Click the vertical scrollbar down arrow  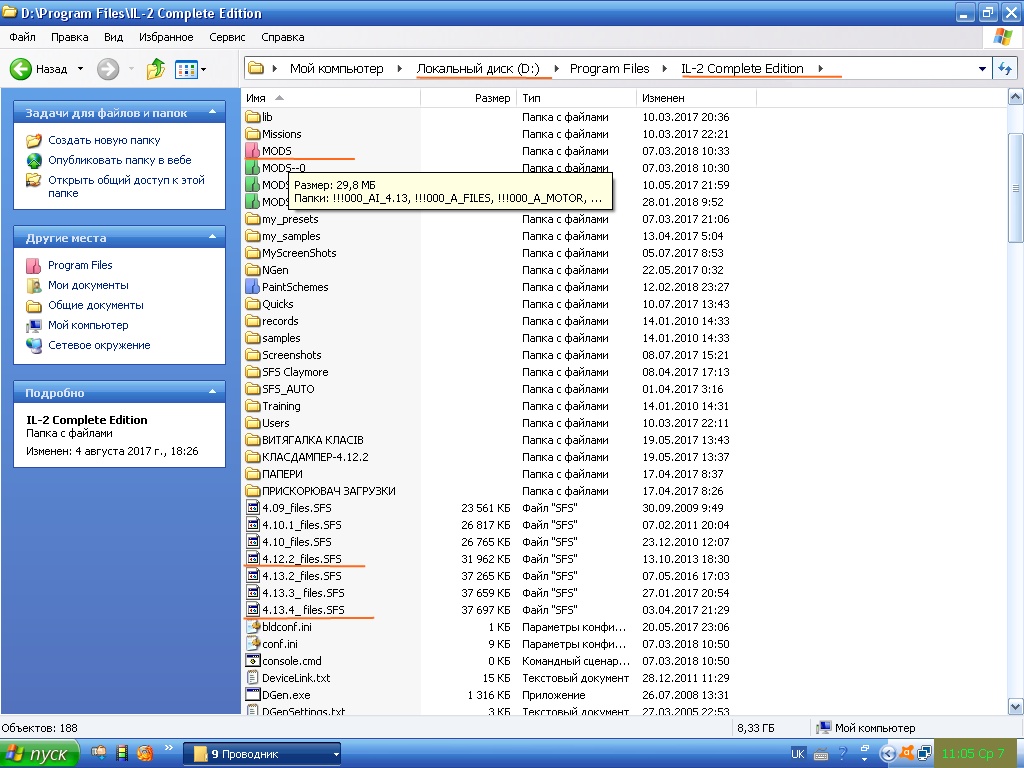[1016, 706]
